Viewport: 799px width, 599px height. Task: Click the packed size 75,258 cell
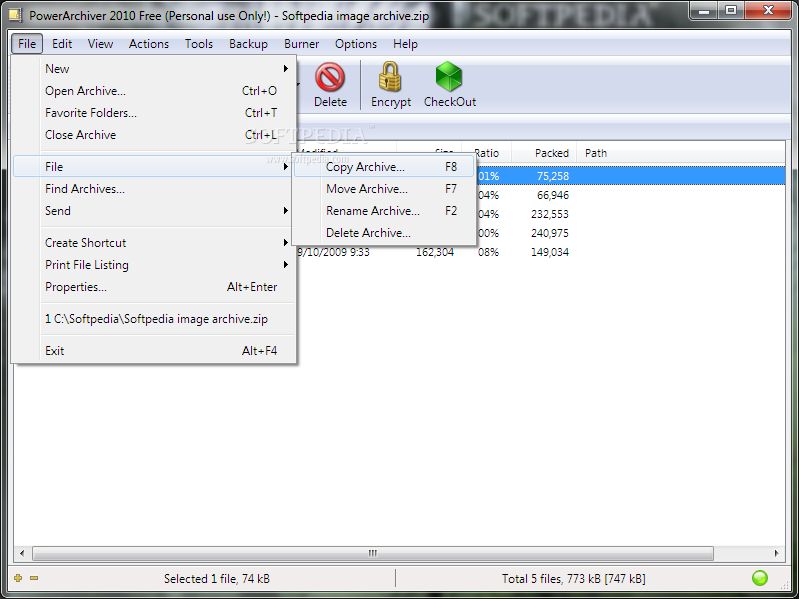coord(552,176)
